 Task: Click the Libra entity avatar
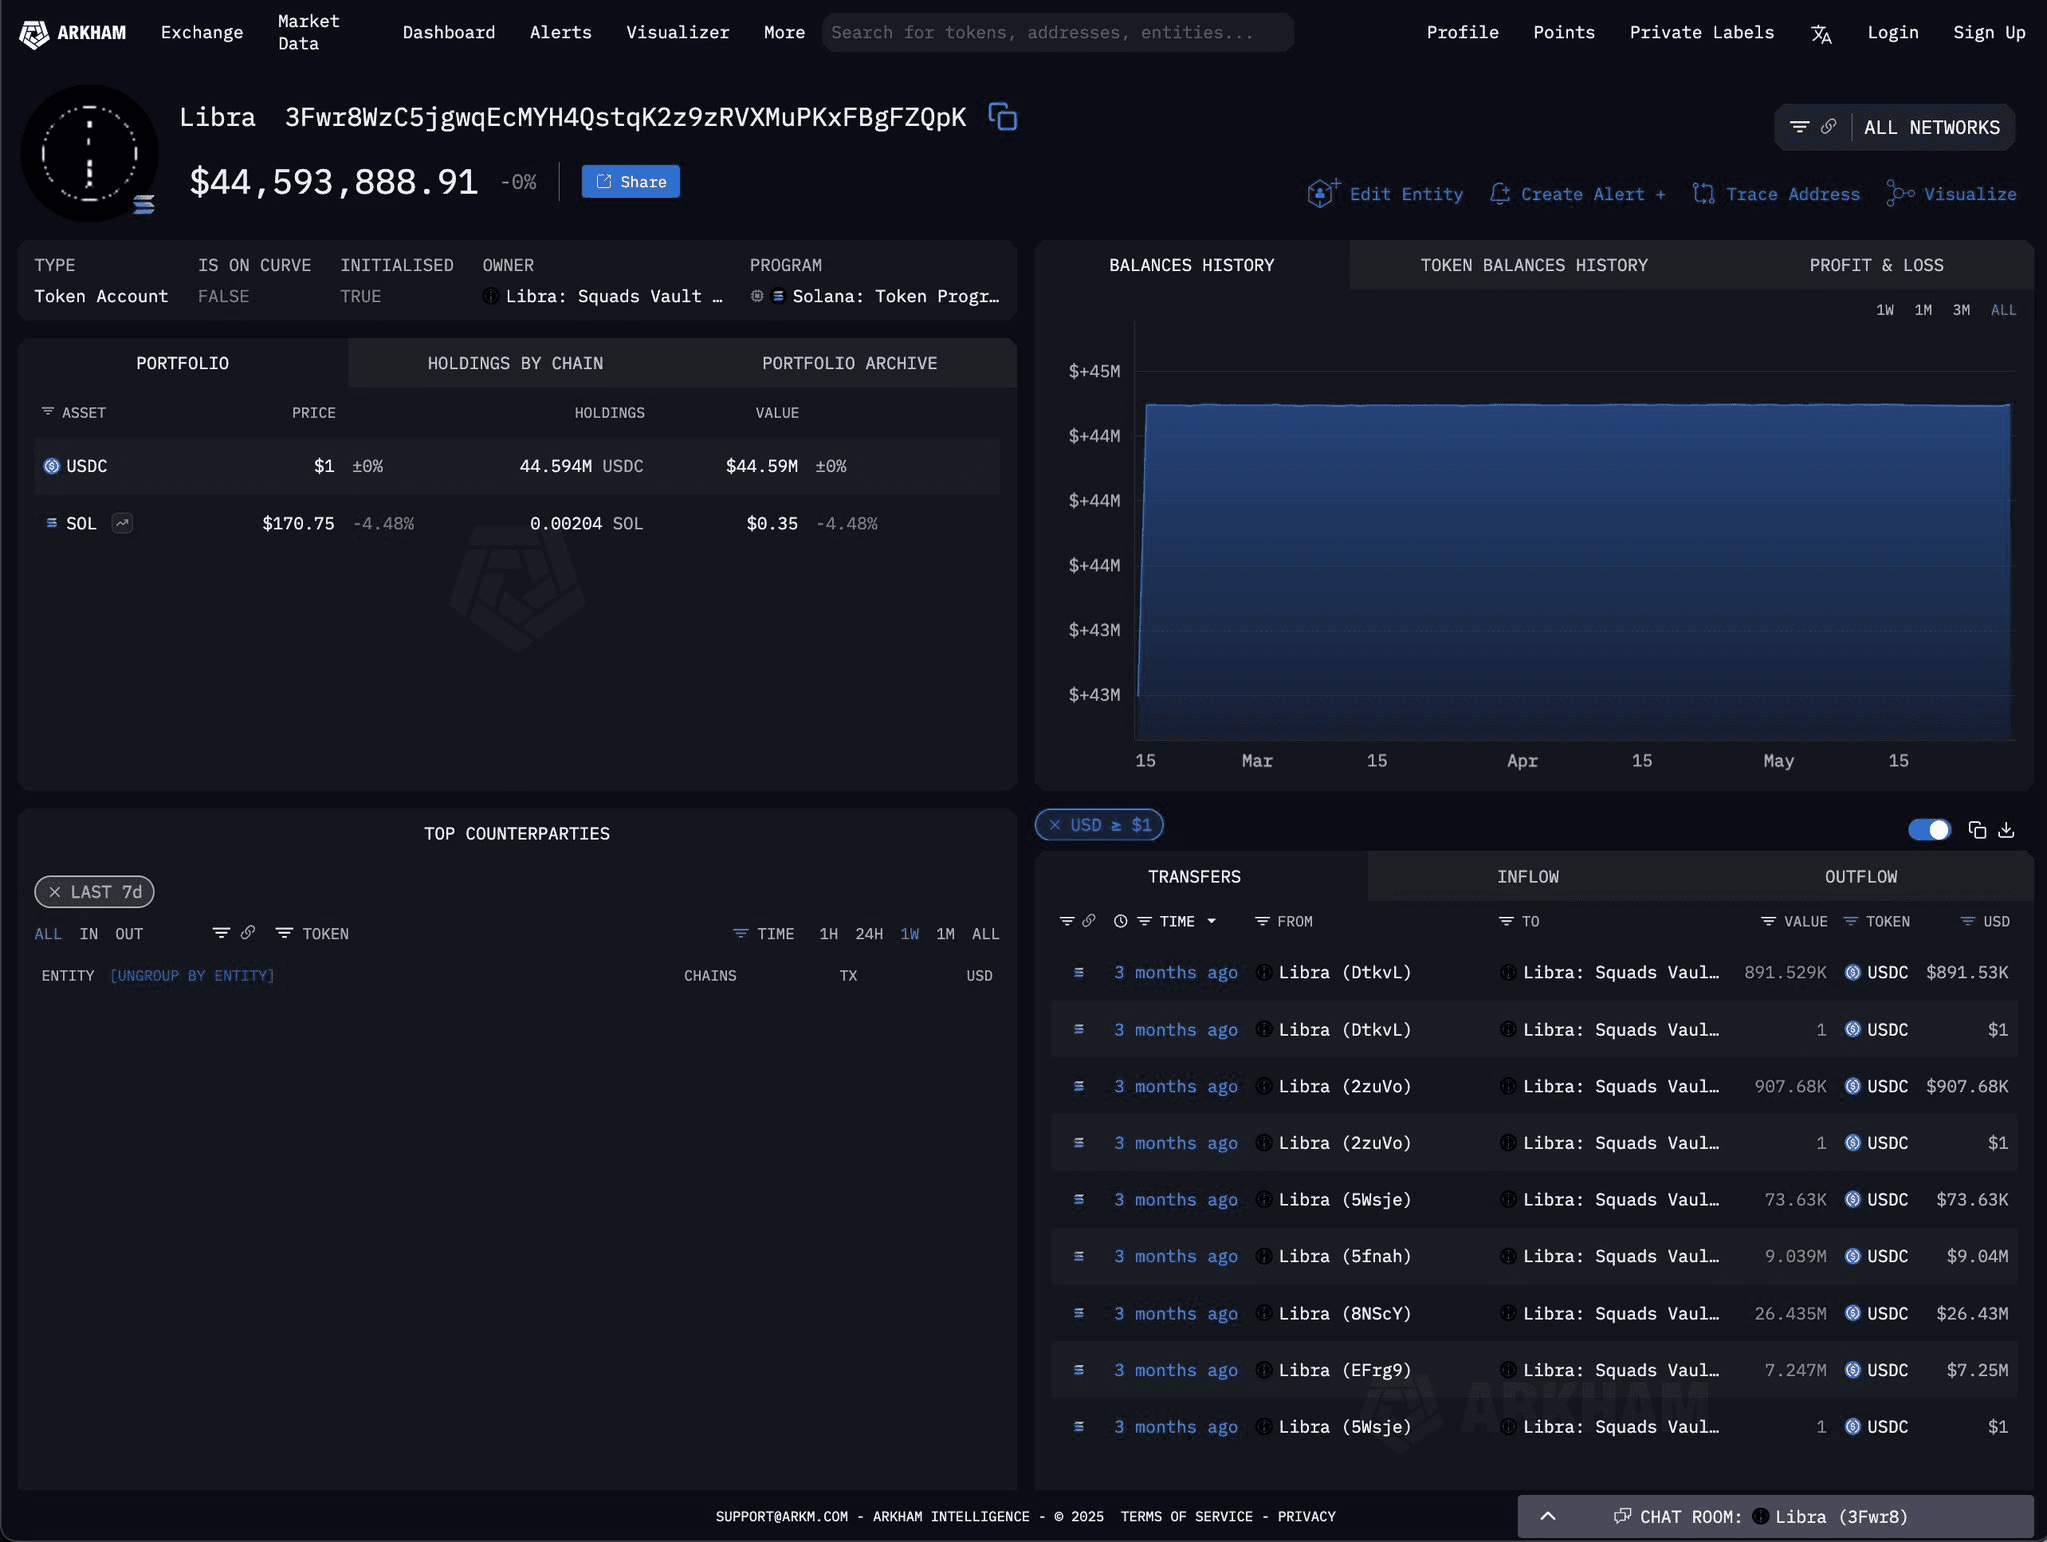pos(90,153)
